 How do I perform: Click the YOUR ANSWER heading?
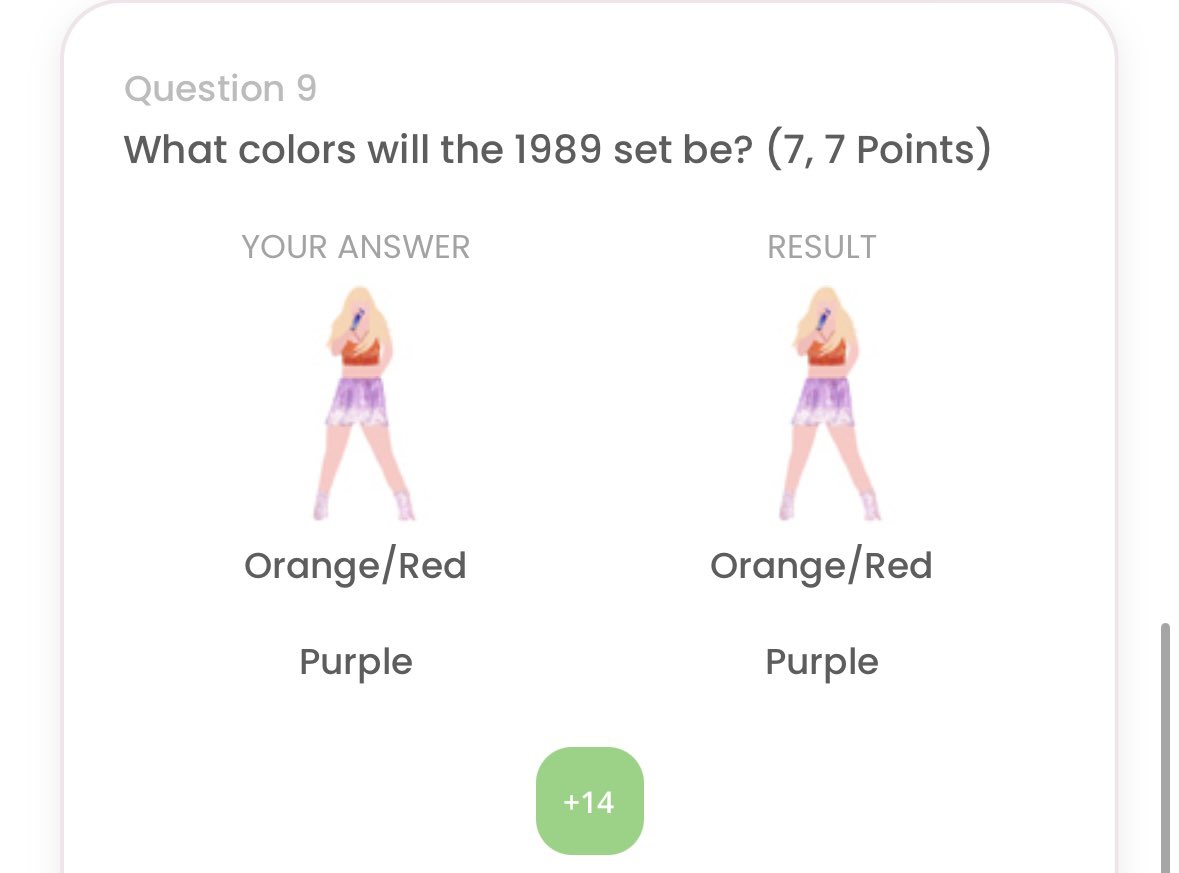click(356, 247)
